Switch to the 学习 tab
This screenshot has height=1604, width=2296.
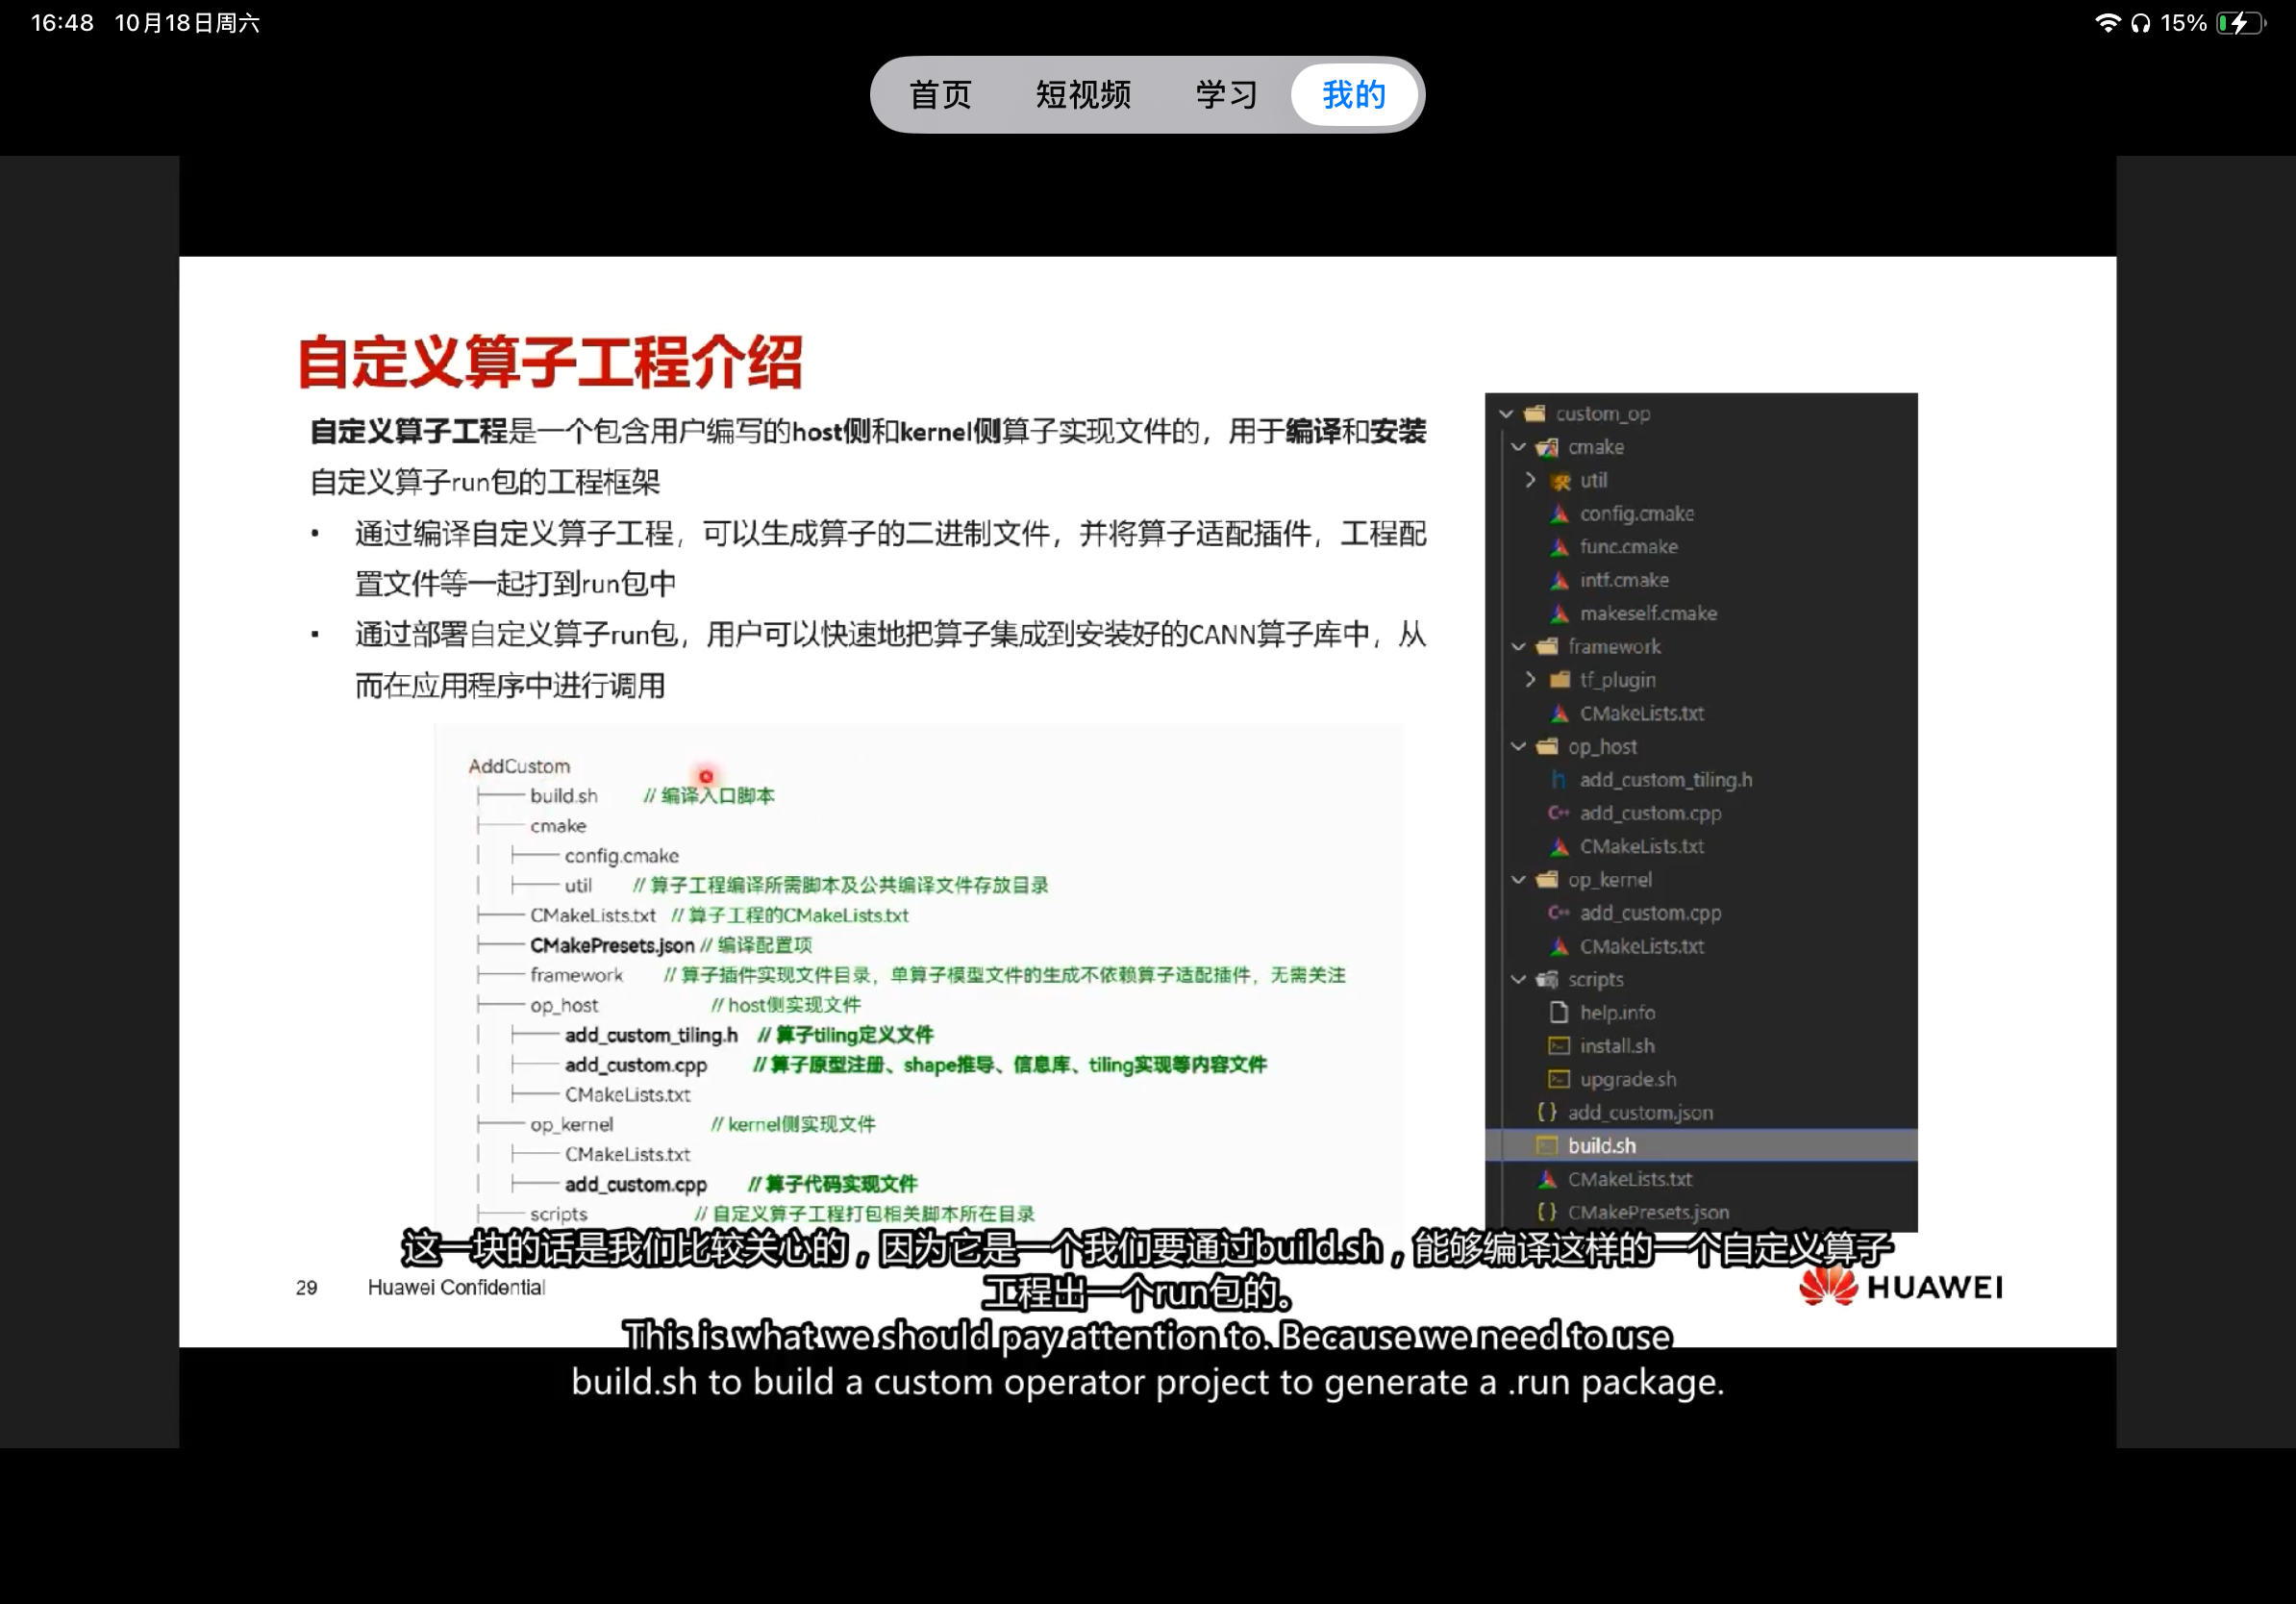click(x=1226, y=94)
